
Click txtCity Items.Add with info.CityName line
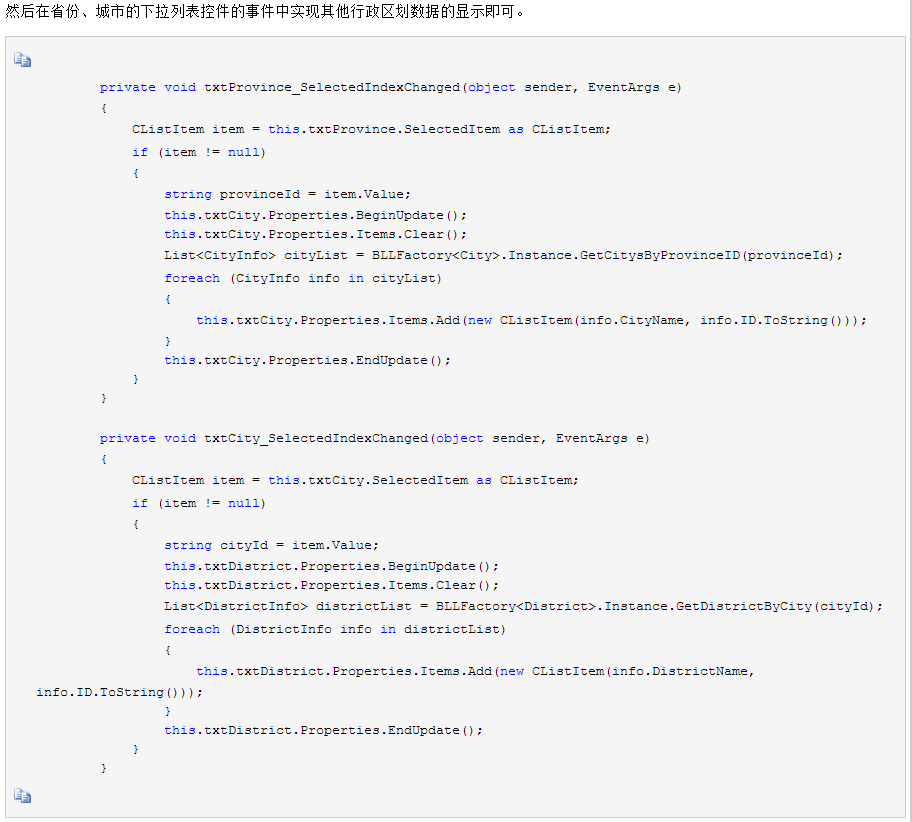(531, 320)
